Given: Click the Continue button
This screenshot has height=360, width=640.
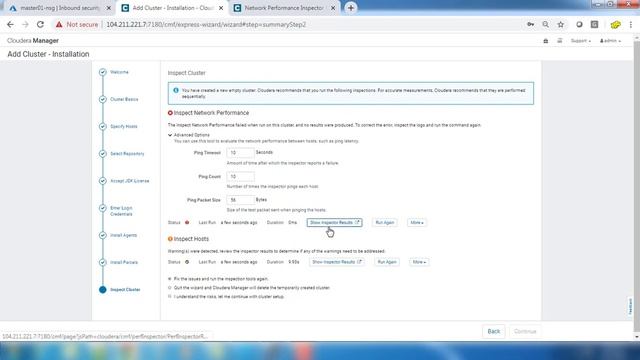Looking at the screenshot, I should (x=525, y=331).
